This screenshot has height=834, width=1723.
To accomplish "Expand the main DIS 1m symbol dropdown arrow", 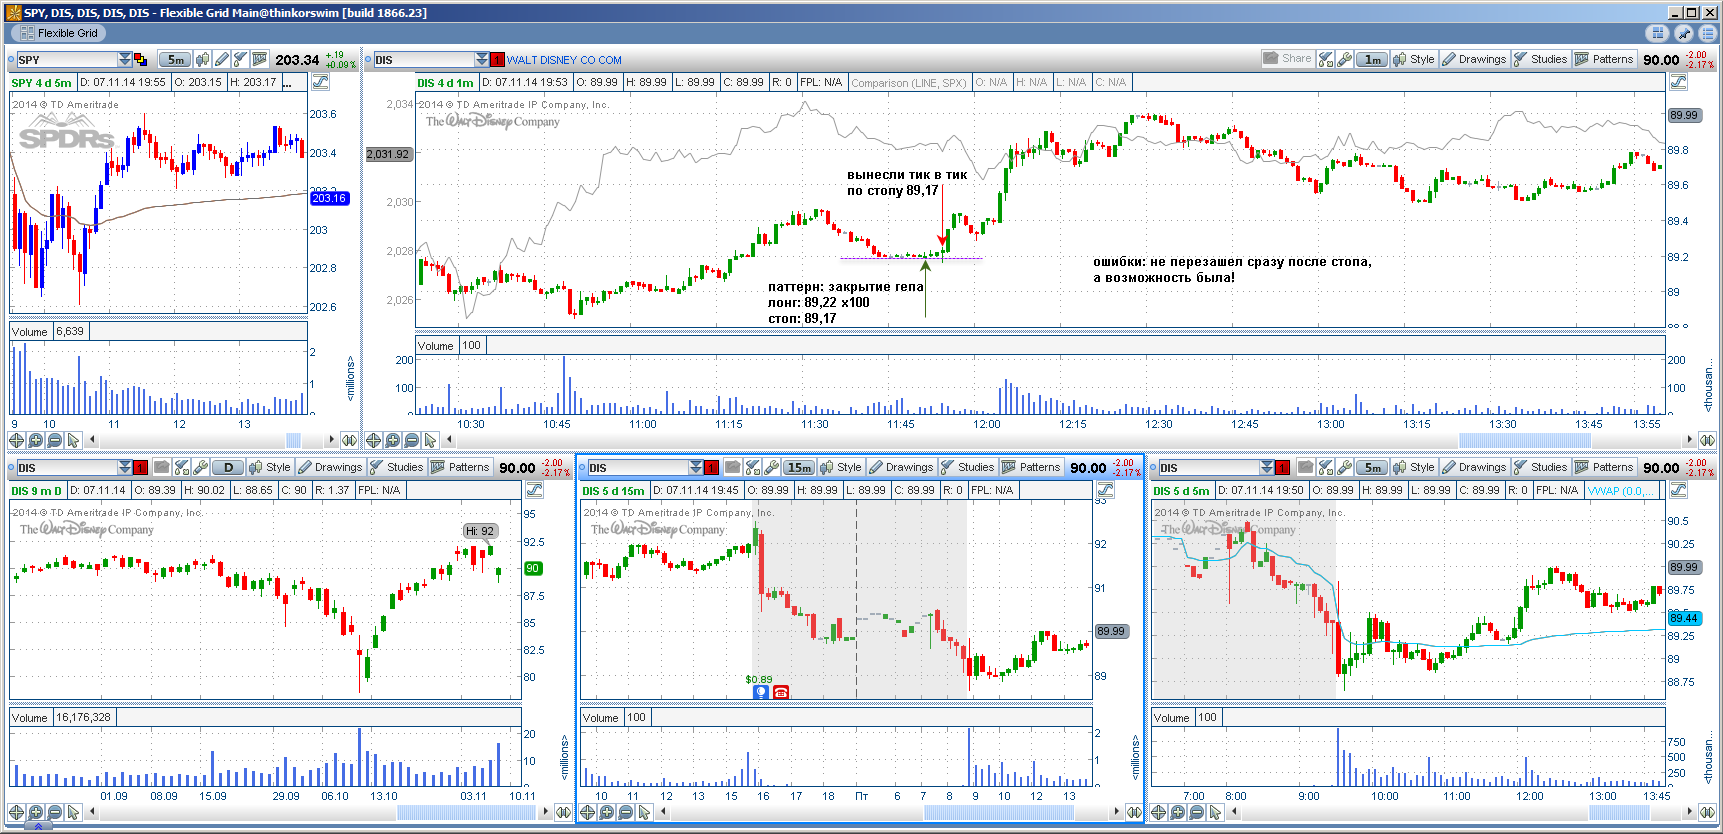I will (x=482, y=60).
